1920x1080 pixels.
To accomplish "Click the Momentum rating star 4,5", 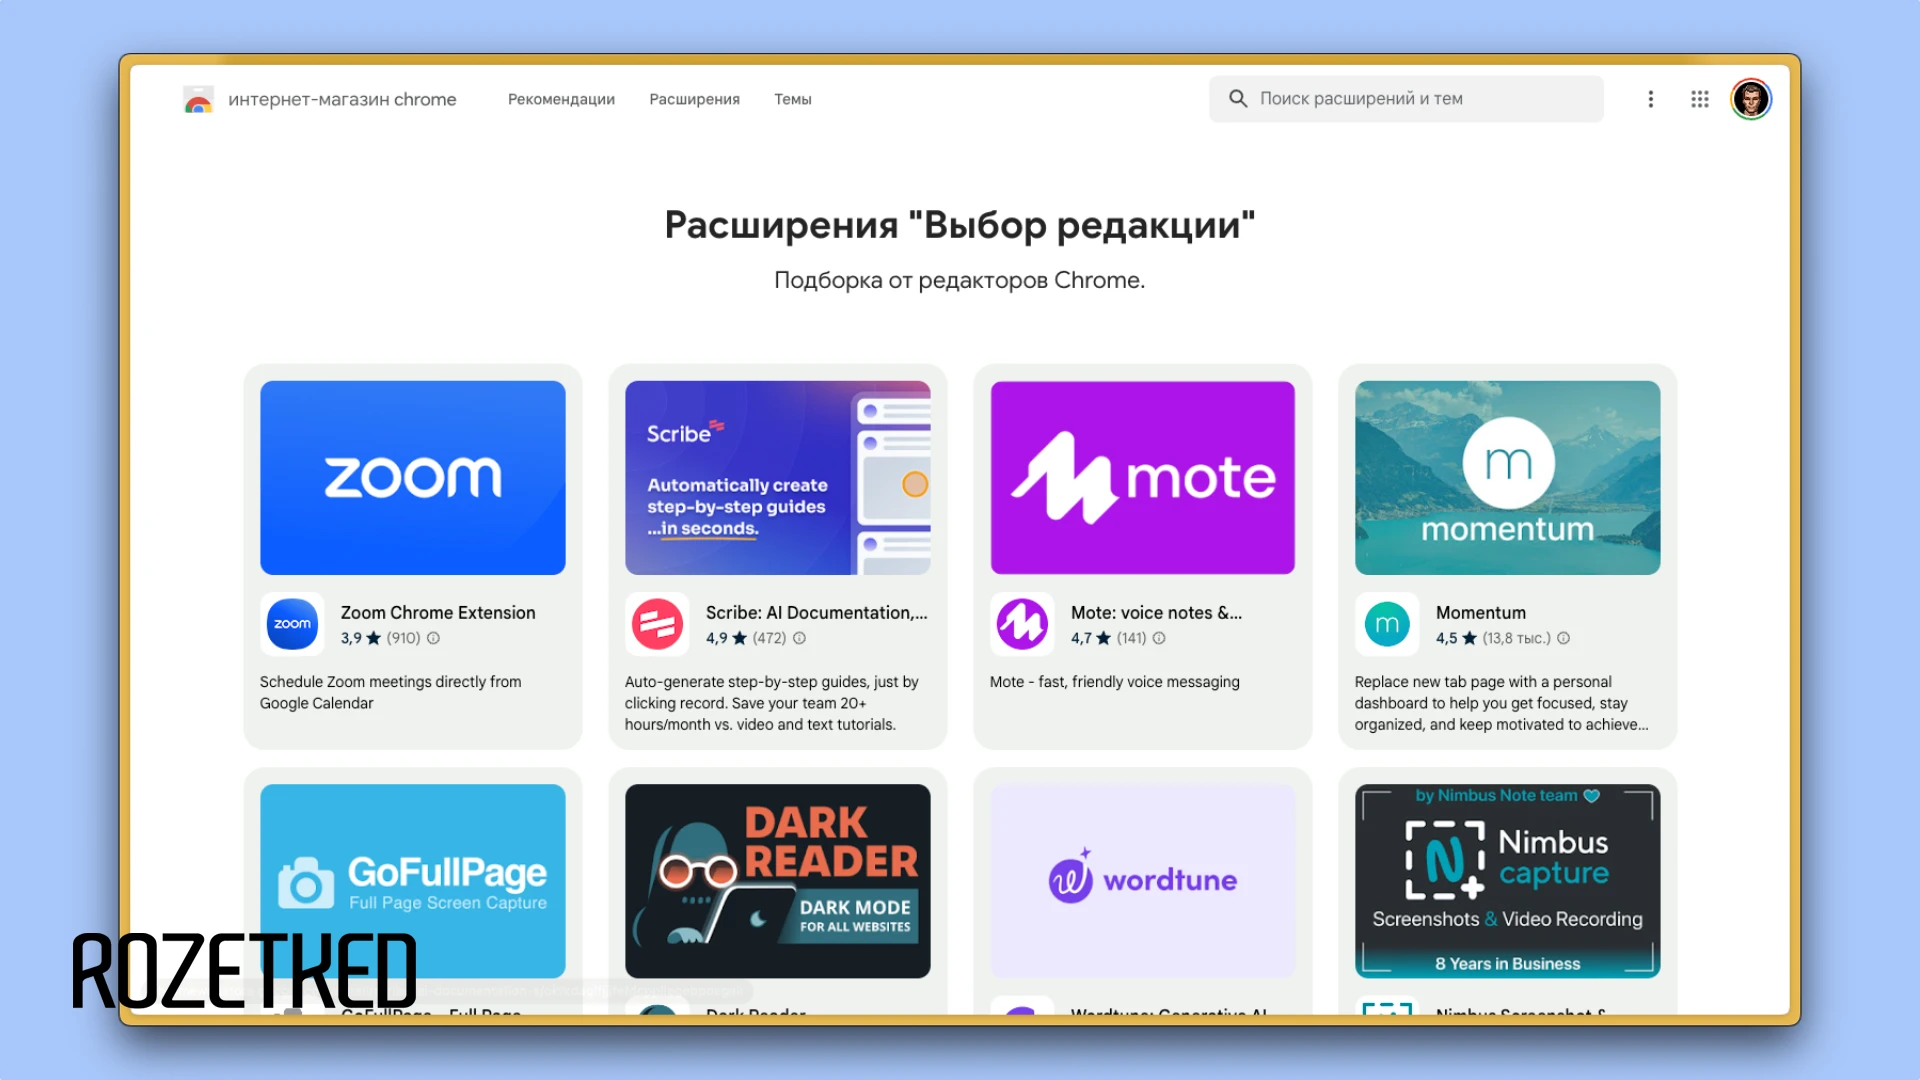I will point(1469,638).
